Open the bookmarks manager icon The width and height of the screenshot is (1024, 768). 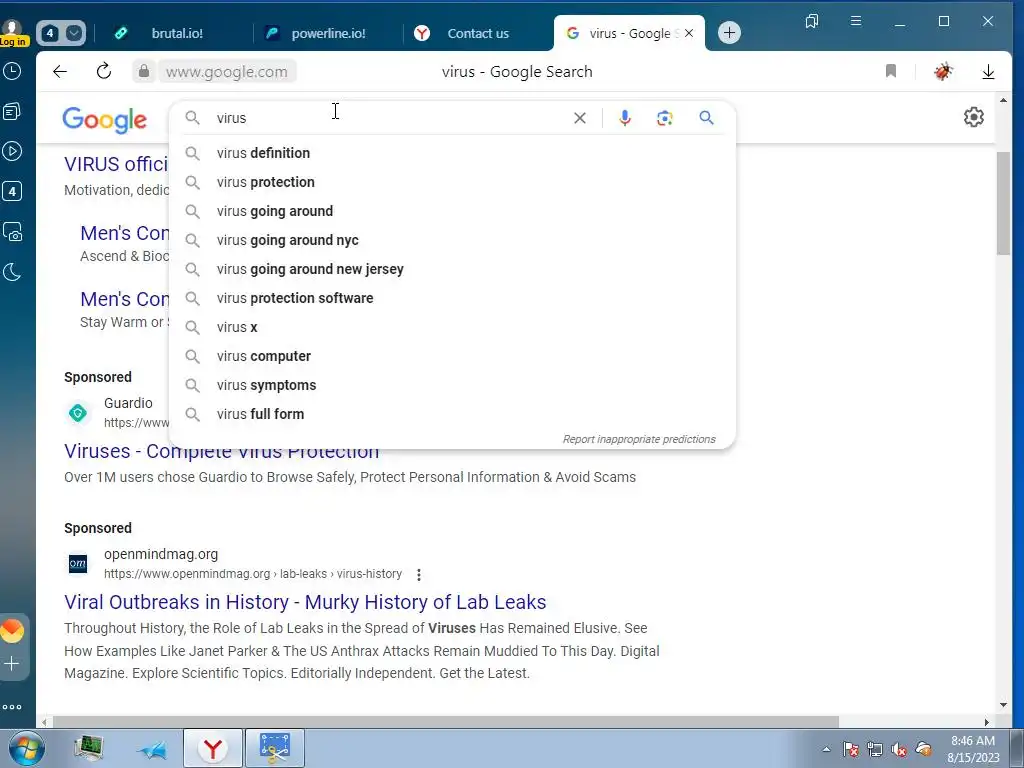tap(812, 22)
